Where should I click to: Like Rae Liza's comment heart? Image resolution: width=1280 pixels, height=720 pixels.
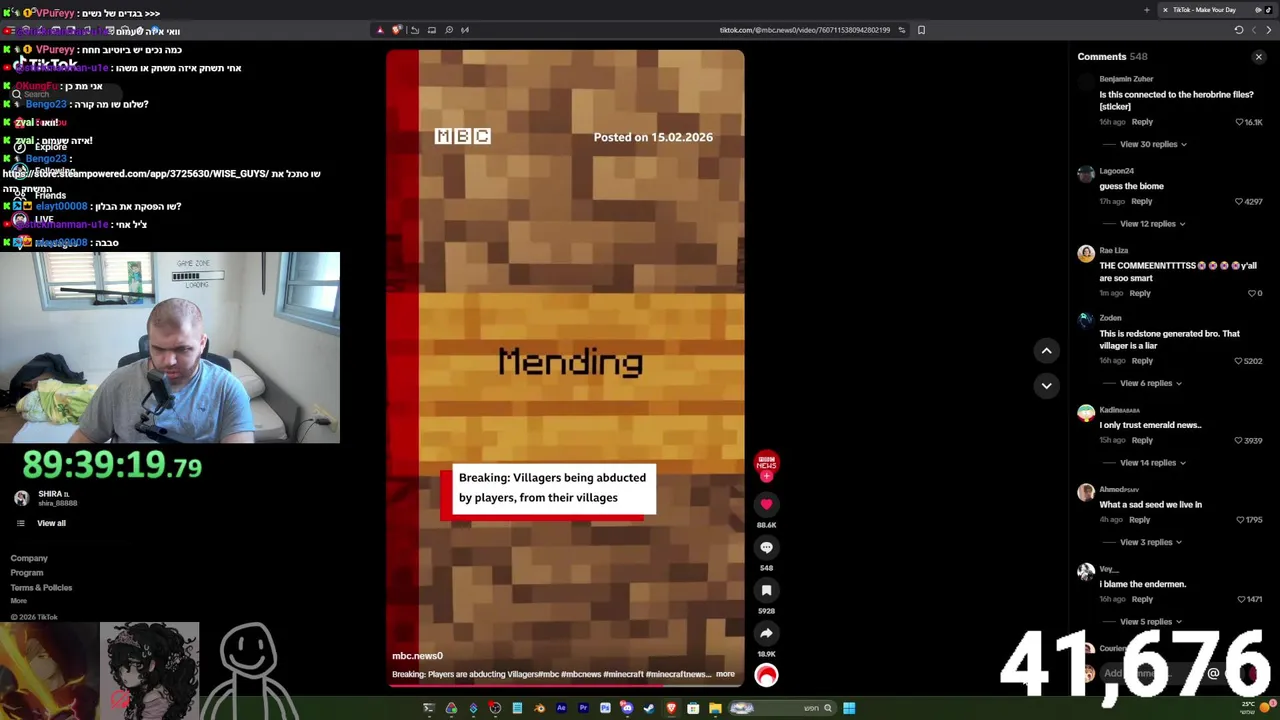pos(1254,294)
